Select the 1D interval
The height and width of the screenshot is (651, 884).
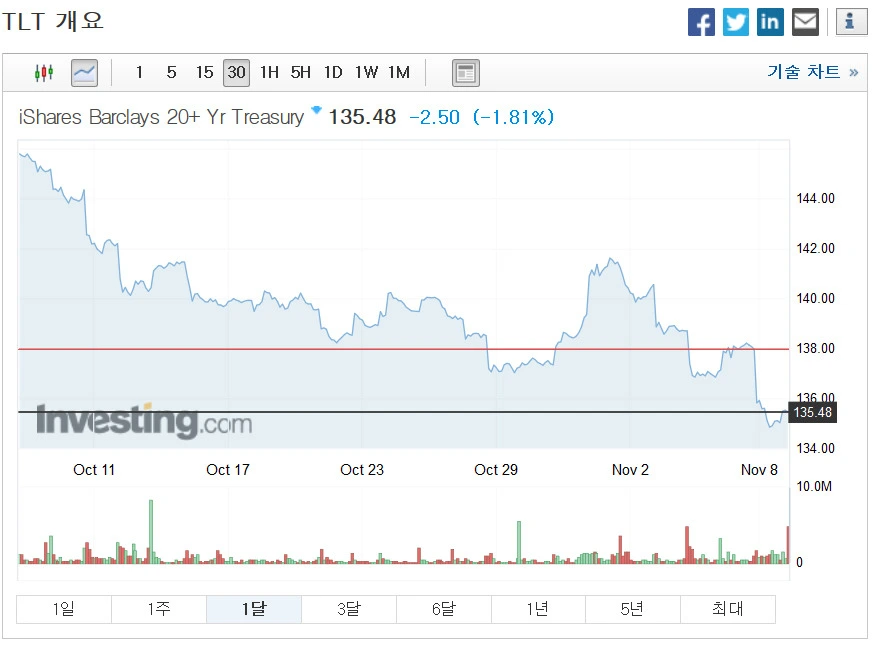click(333, 73)
